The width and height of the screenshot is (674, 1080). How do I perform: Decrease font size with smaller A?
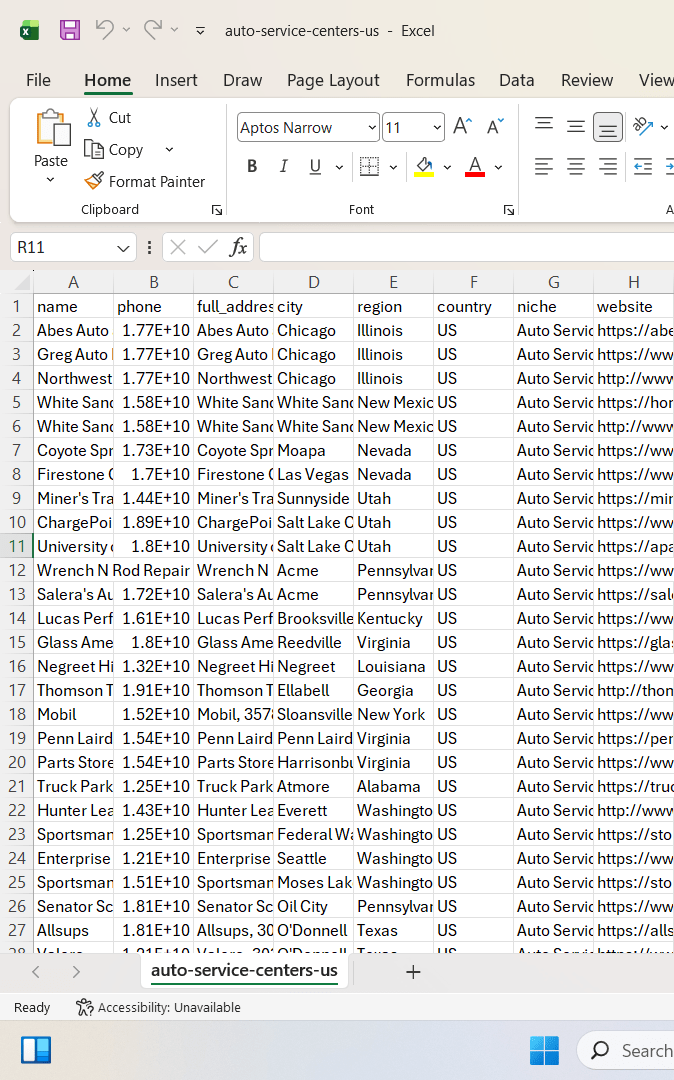point(495,126)
